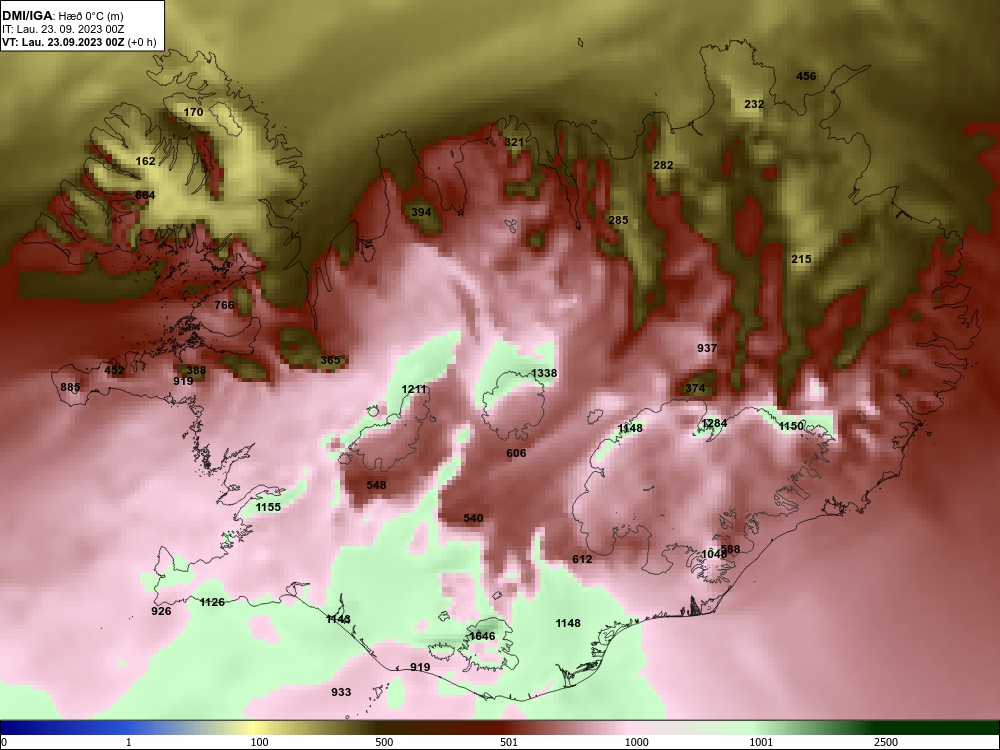Viewport: 1000px width, 750px height.
Task: Click the 1646 value on the southern glacier
Action: click(x=482, y=636)
